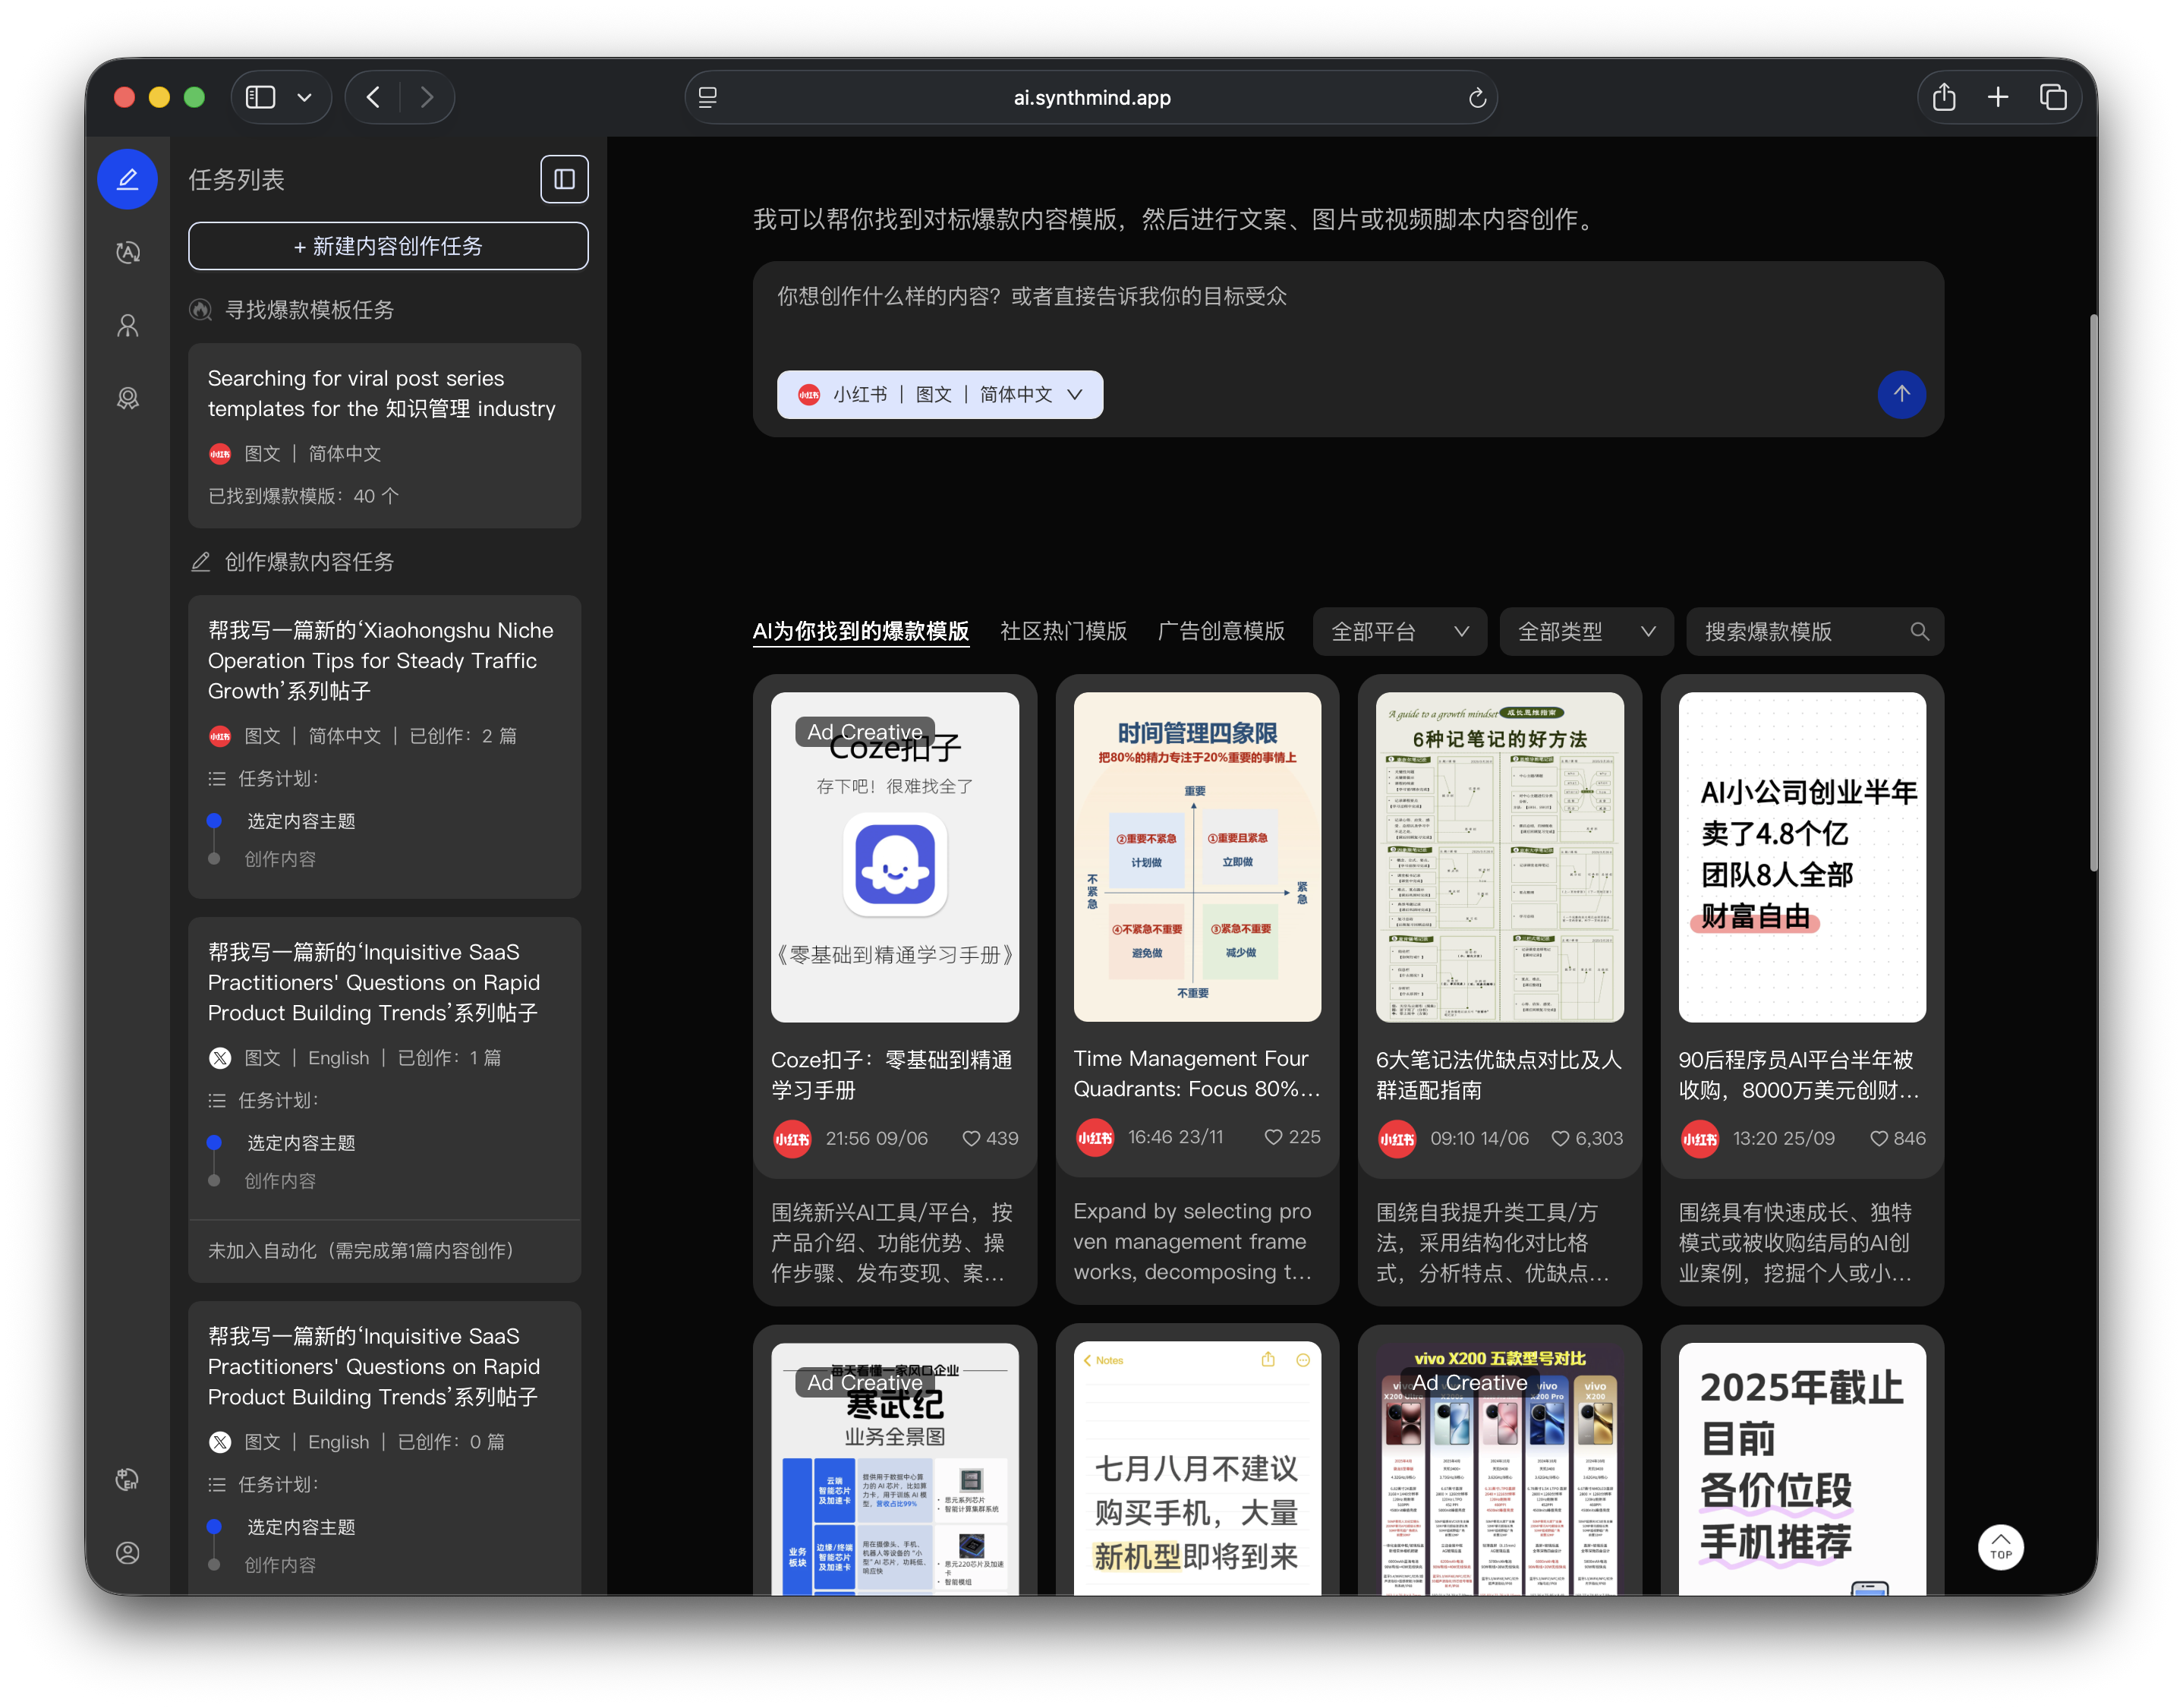The image size is (2183, 1708).
Task: Open the 全部平台 filter dropdown
Action: tap(1399, 631)
